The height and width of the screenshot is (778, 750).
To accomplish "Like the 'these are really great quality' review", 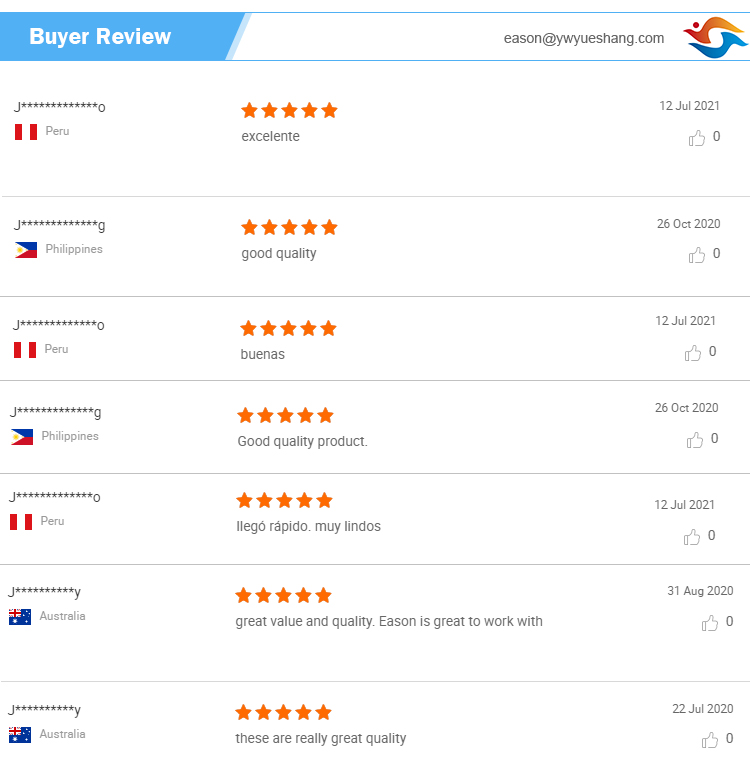I will click(710, 740).
